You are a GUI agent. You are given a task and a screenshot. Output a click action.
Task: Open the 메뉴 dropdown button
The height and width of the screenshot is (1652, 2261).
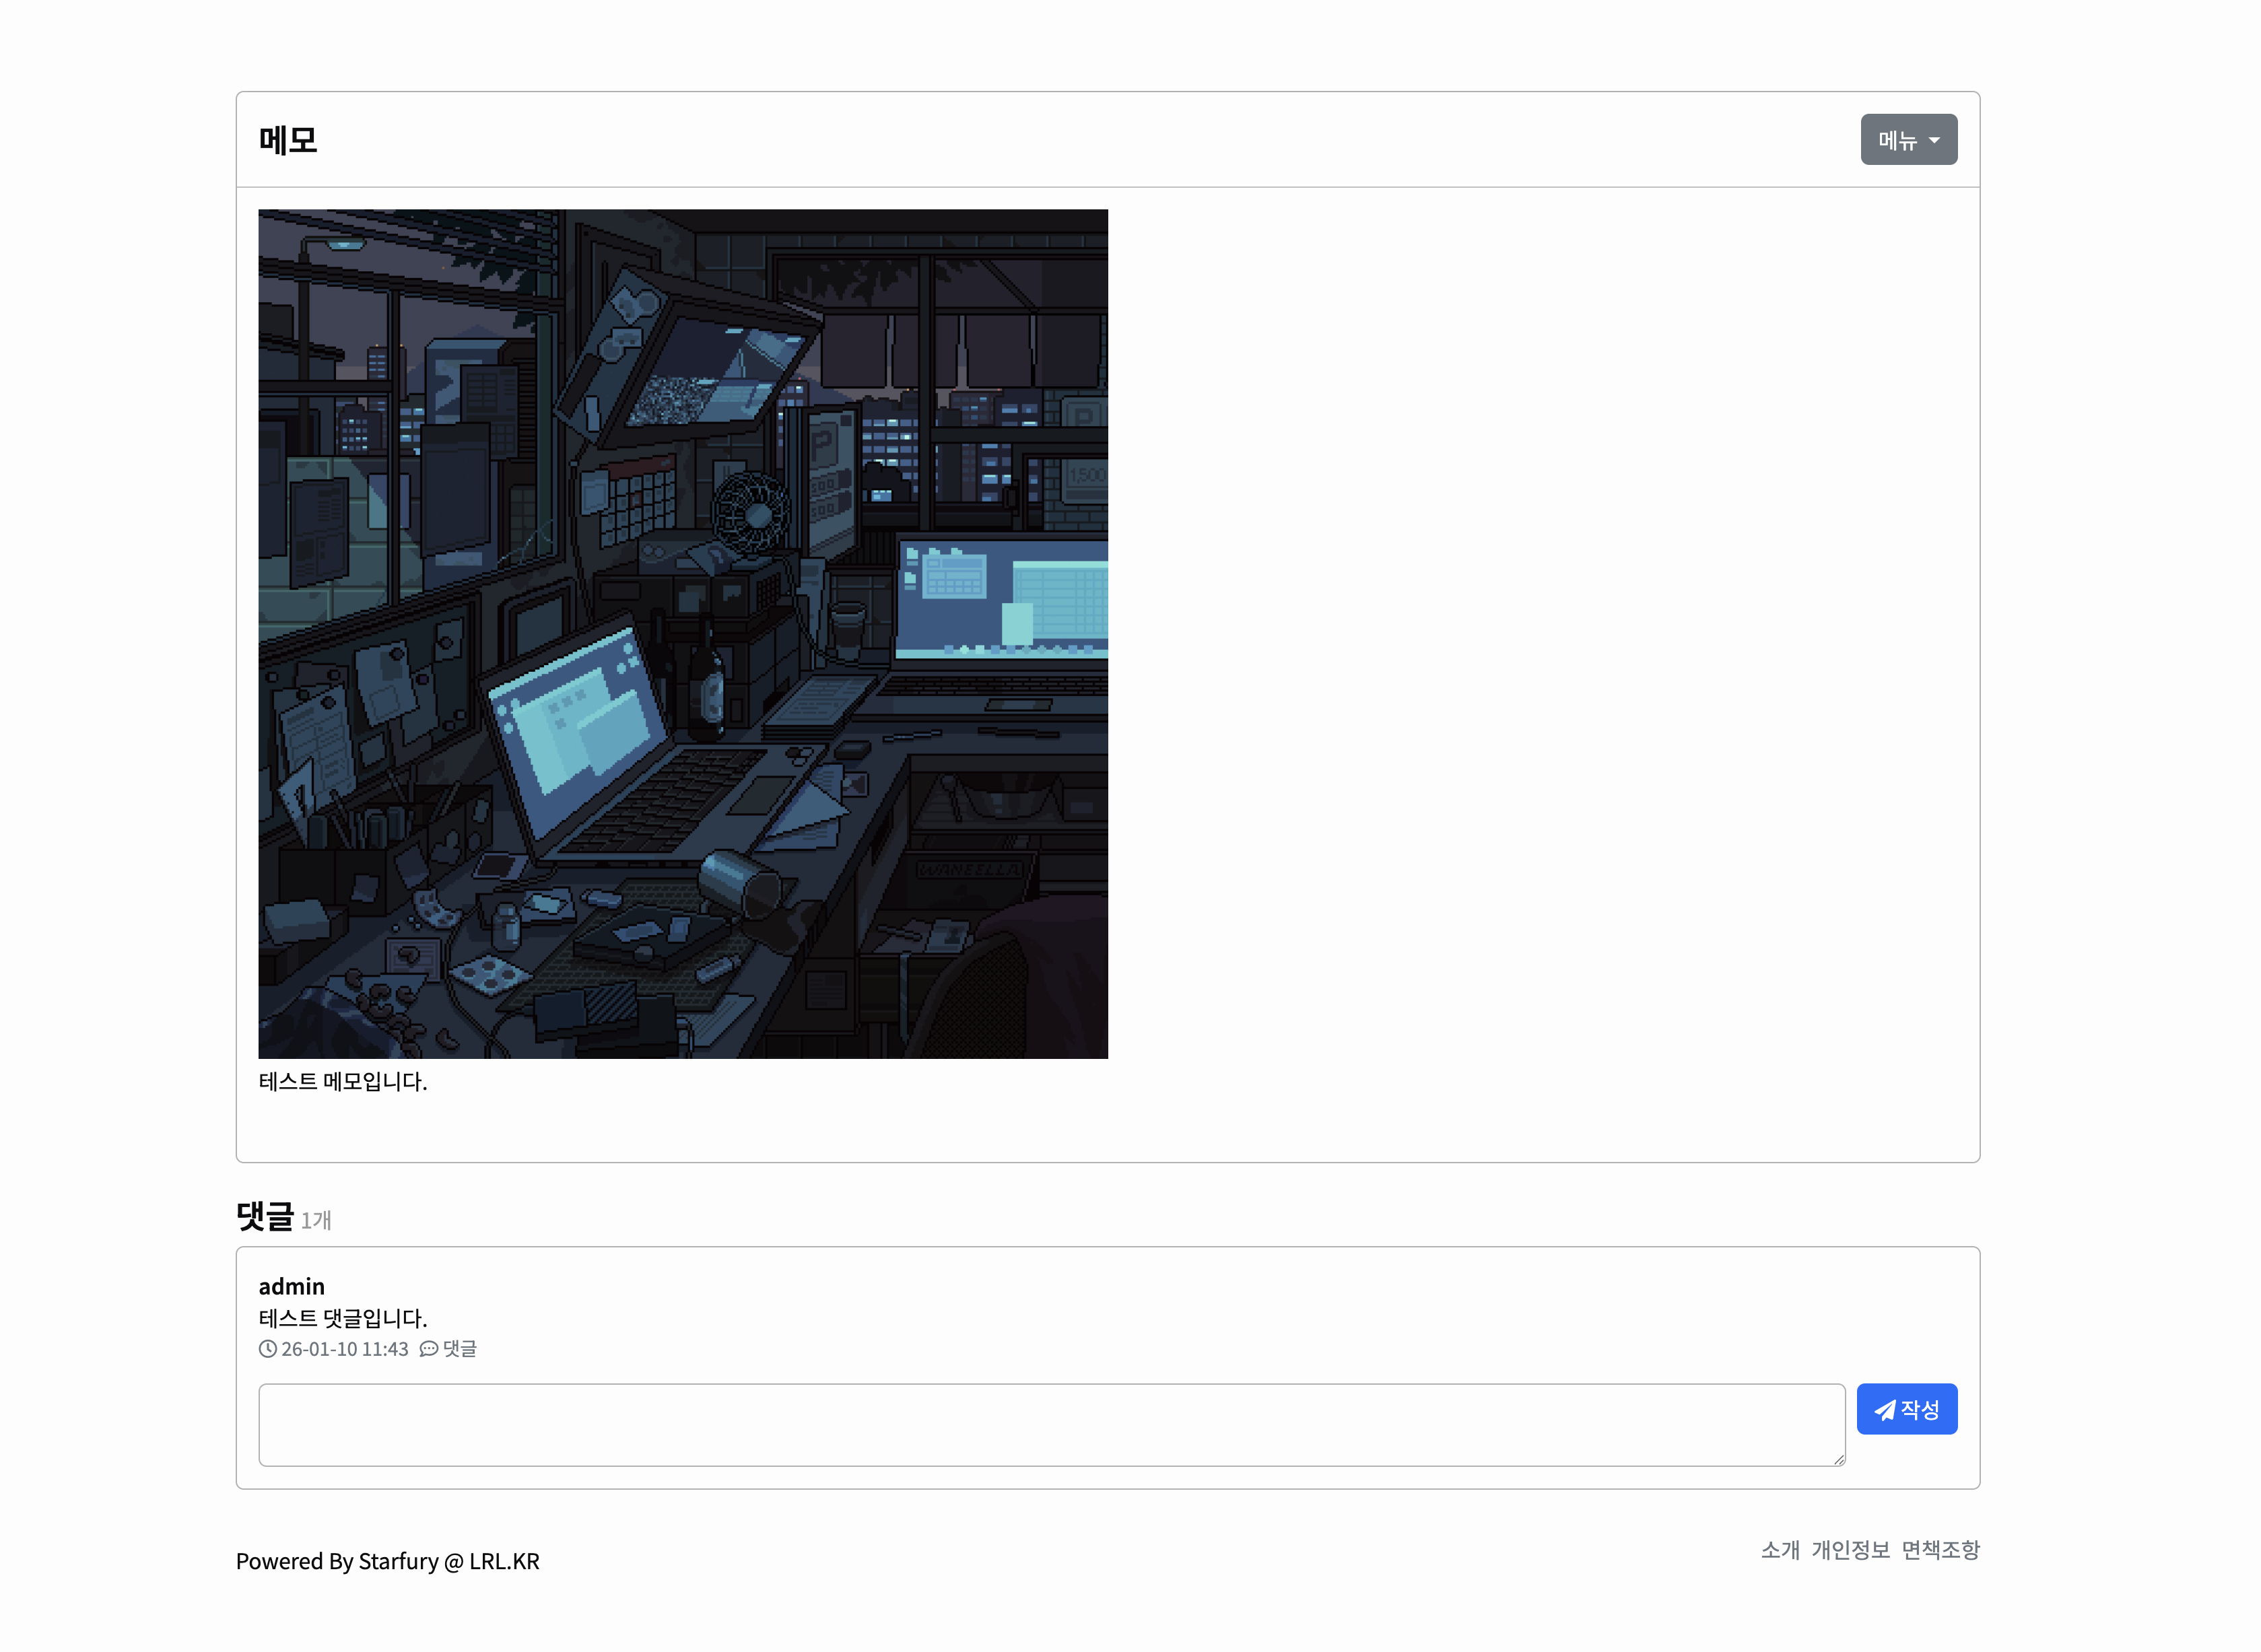point(1907,140)
